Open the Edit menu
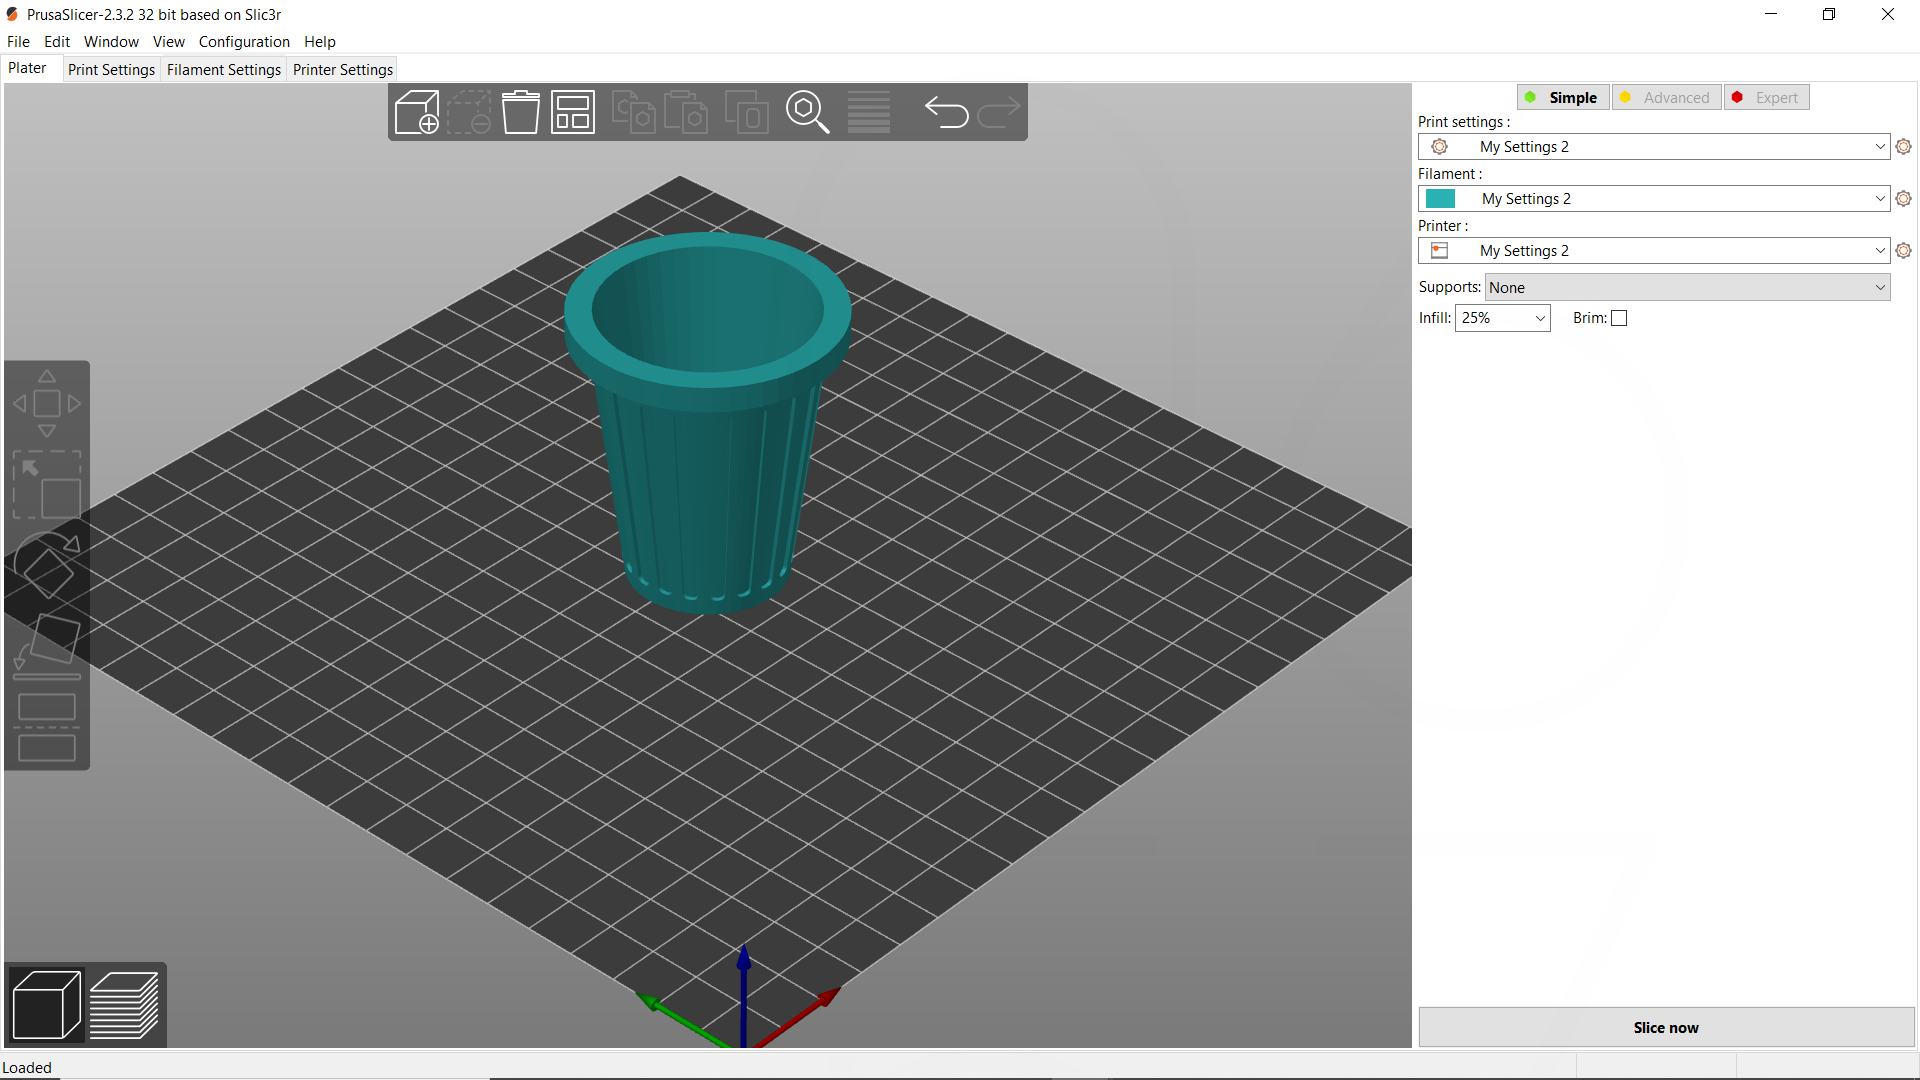 [57, 42]
